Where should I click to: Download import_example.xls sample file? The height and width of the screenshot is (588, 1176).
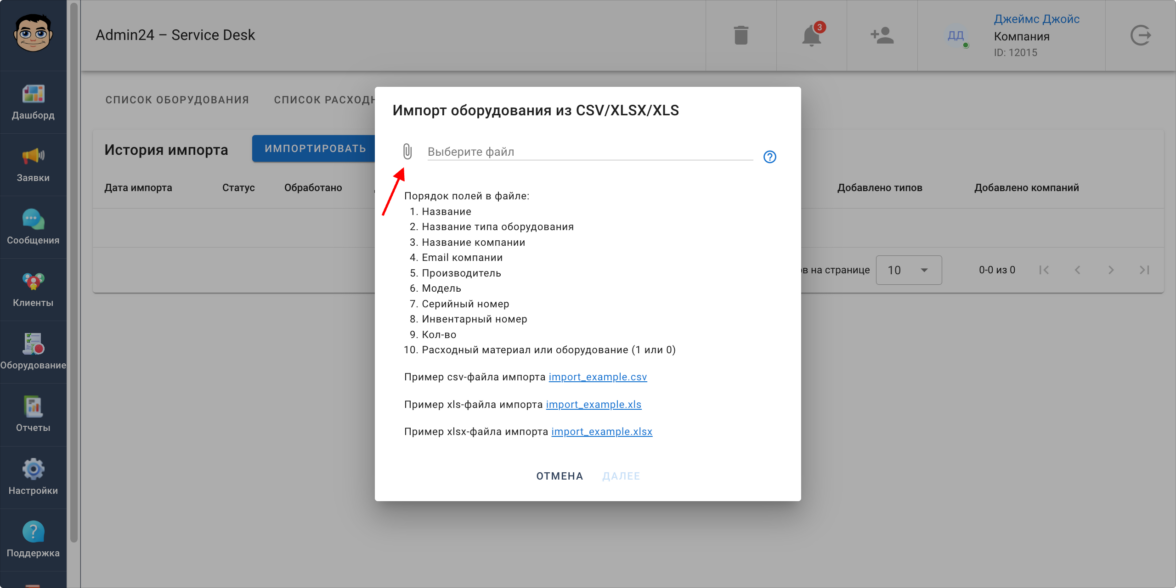coord(593,404)
